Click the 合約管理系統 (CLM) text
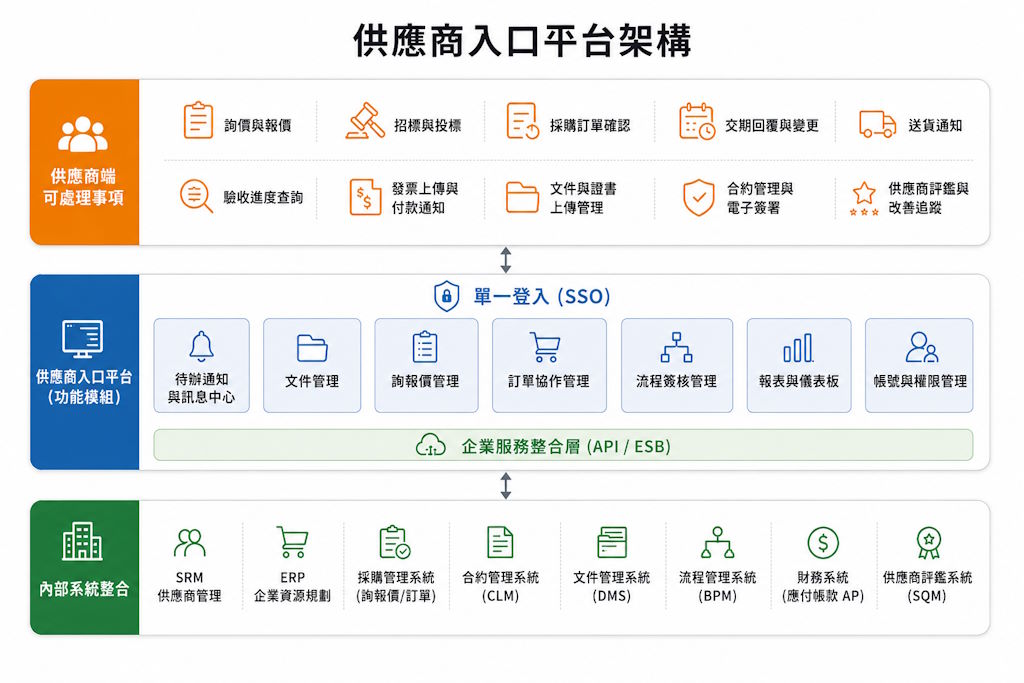This screenshot has height=683, width=1024. click(x=500, y=586)
